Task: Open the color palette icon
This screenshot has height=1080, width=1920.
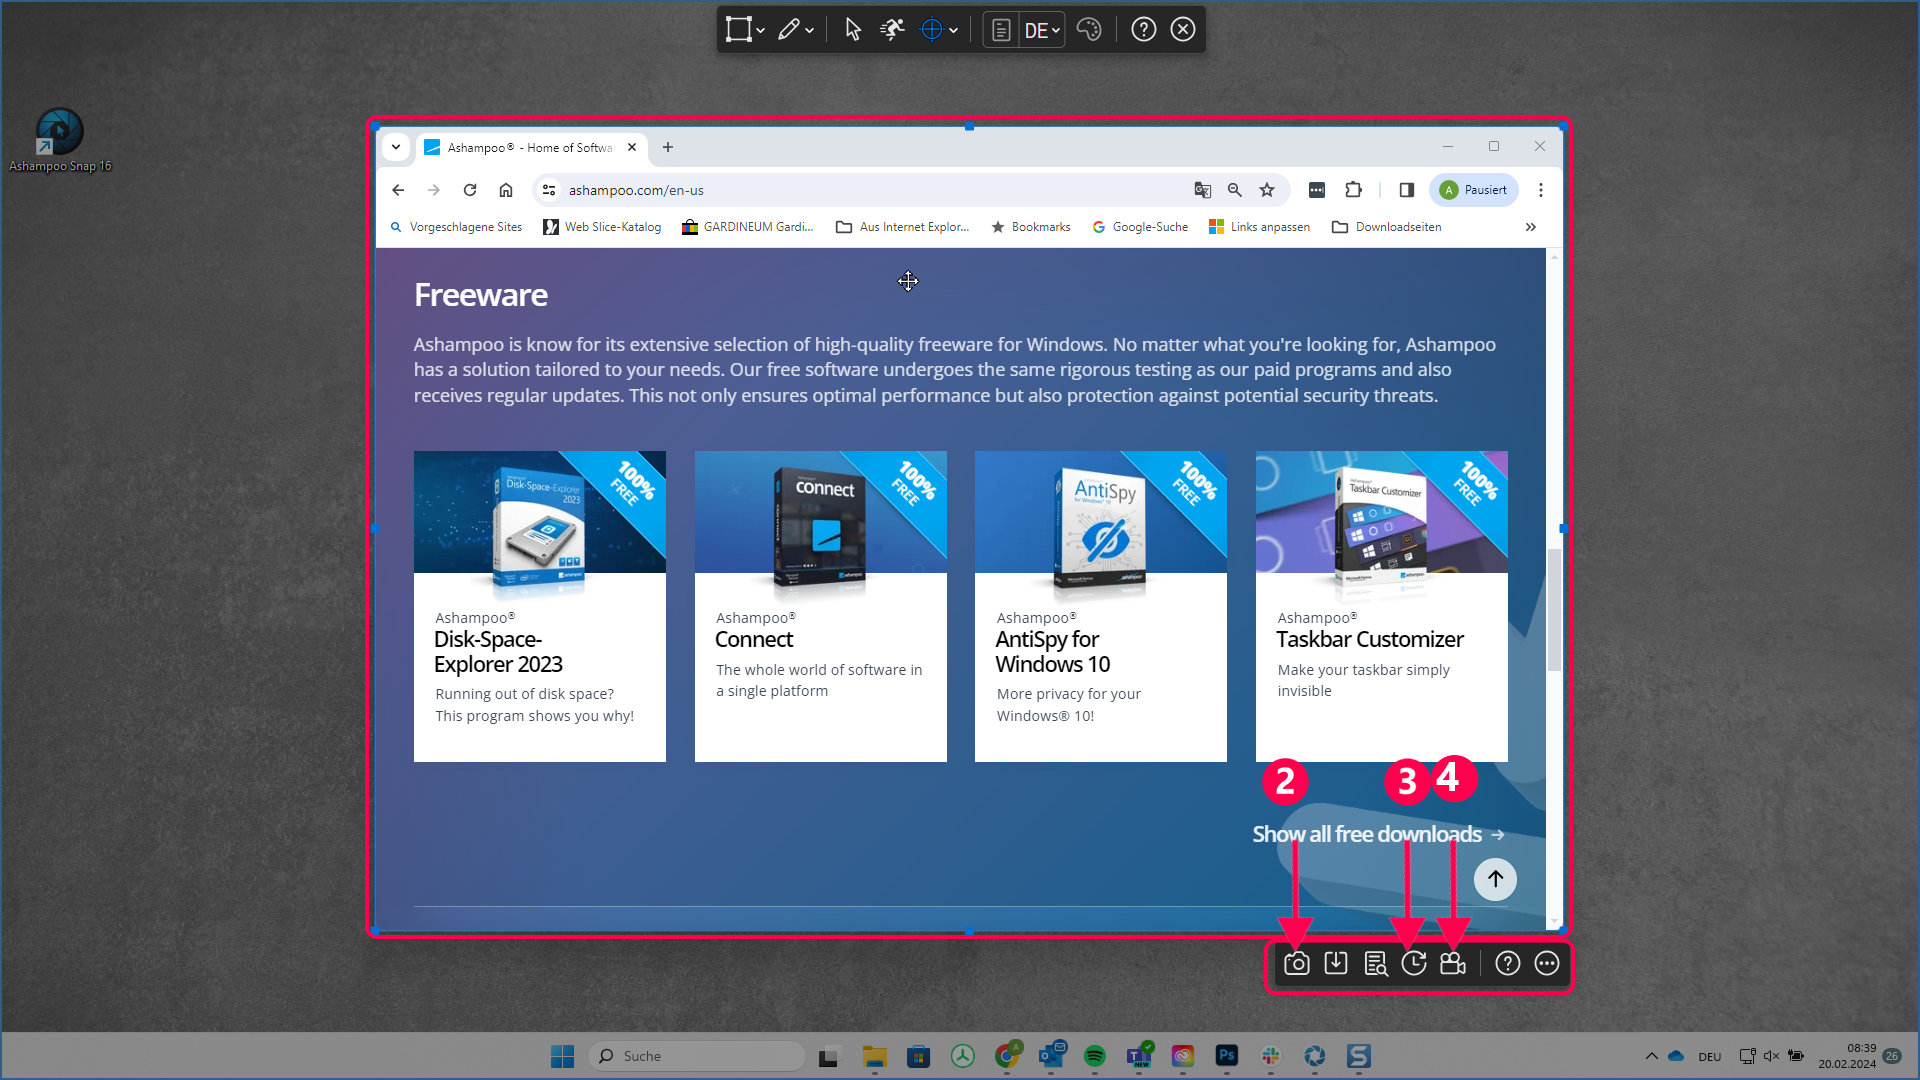Action: coord(1089,30)
